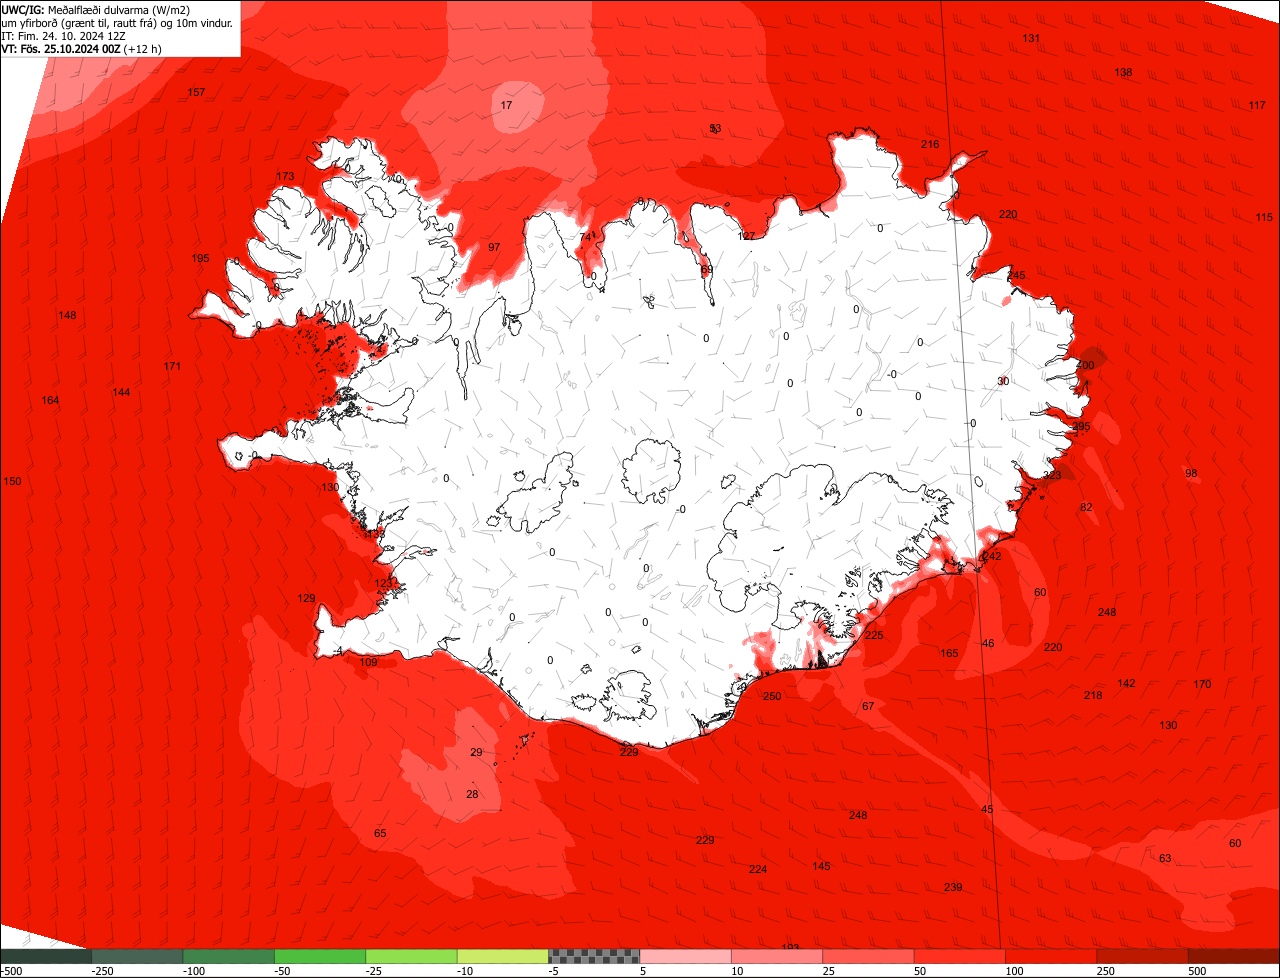Click the map value 127 on the north coast
The width and height of the screenshot is (1280, 978).
tap(746, 236)
